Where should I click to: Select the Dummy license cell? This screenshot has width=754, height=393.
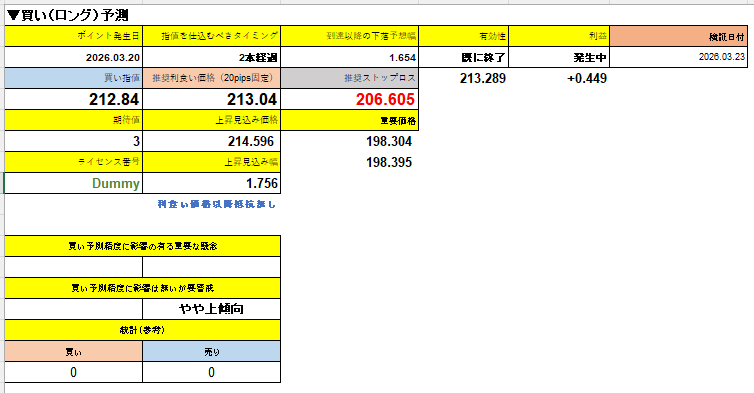pos(74,183)
